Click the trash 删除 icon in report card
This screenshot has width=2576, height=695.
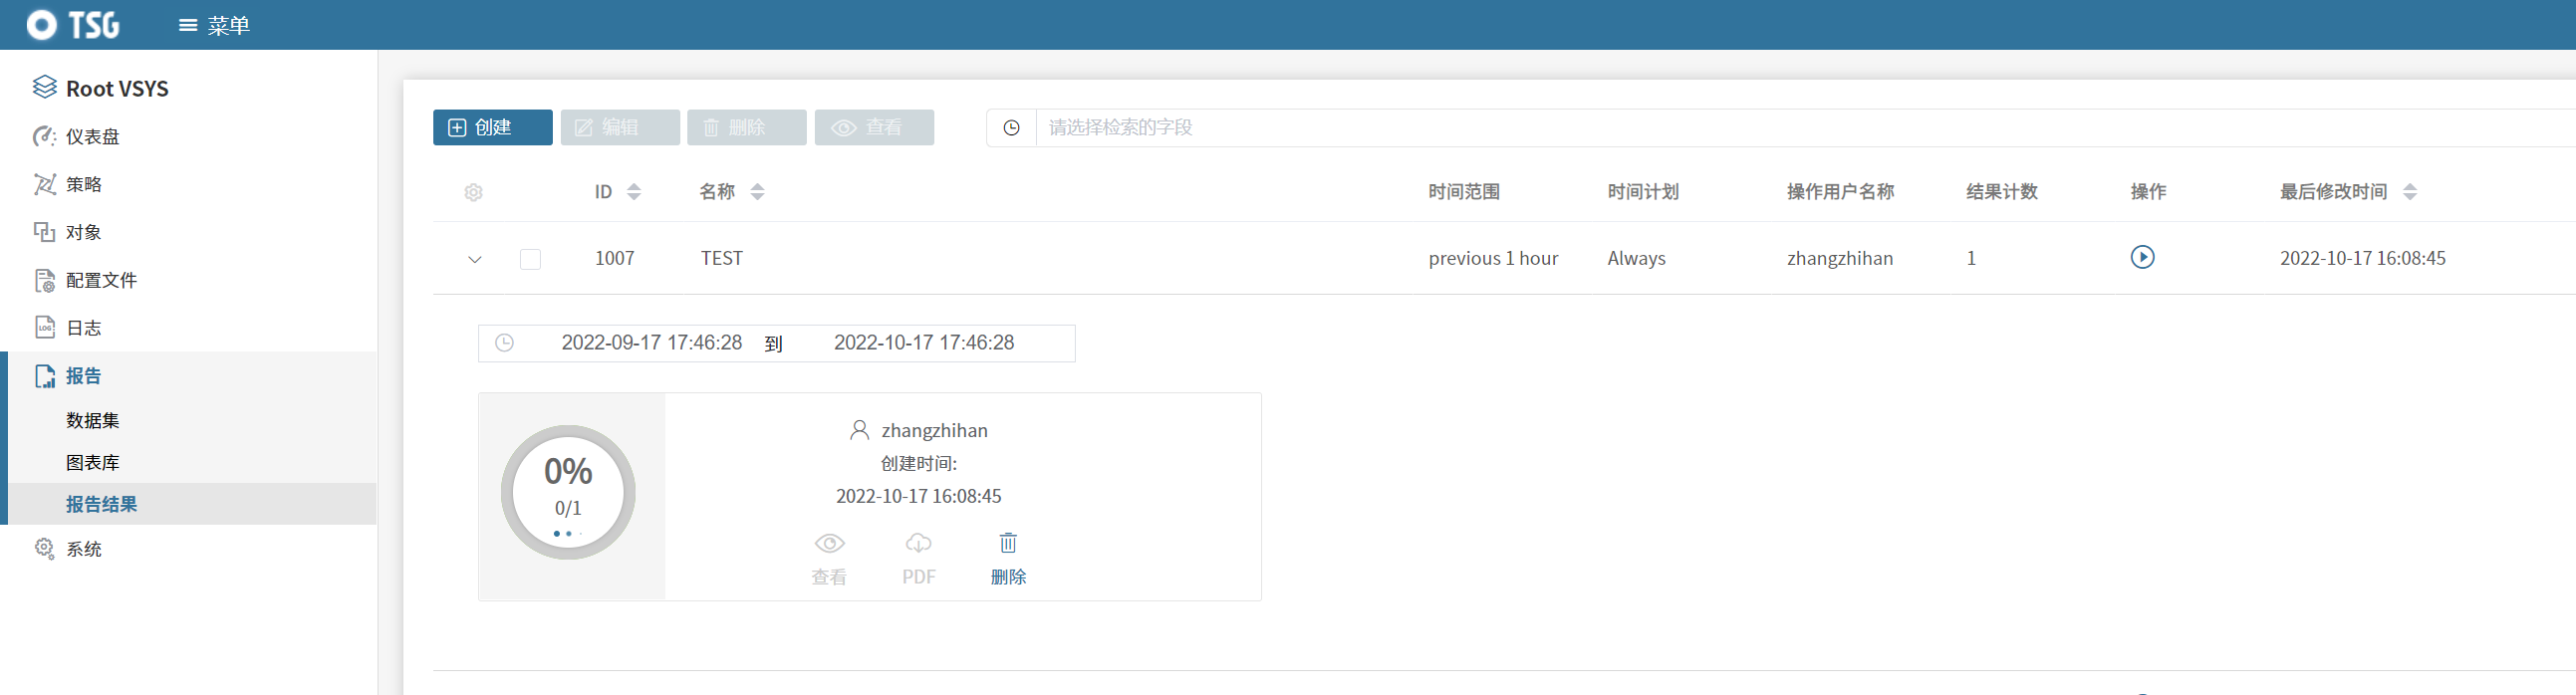1007,543
